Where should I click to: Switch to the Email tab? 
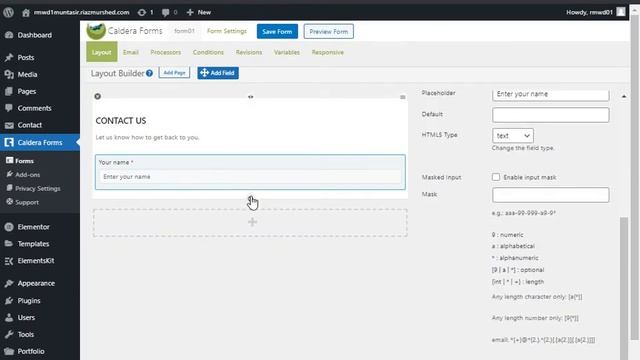pos(131,52)
